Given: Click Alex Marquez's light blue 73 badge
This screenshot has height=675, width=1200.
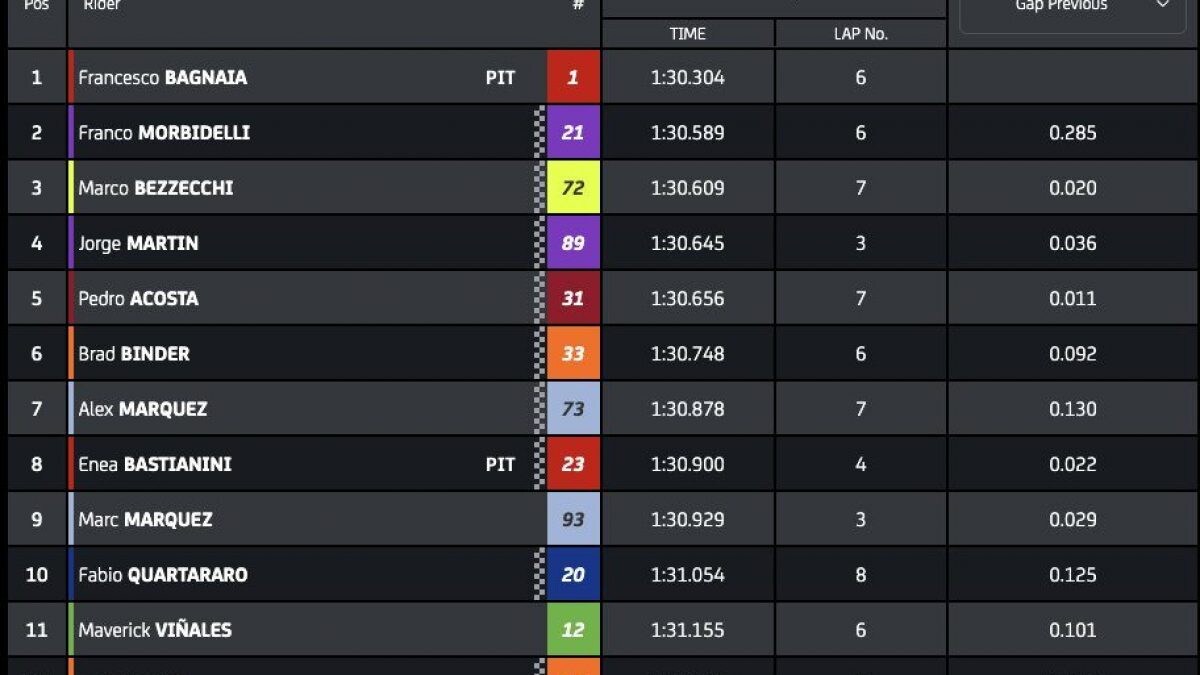Looking at the screenshot, I should coord(573,409).
